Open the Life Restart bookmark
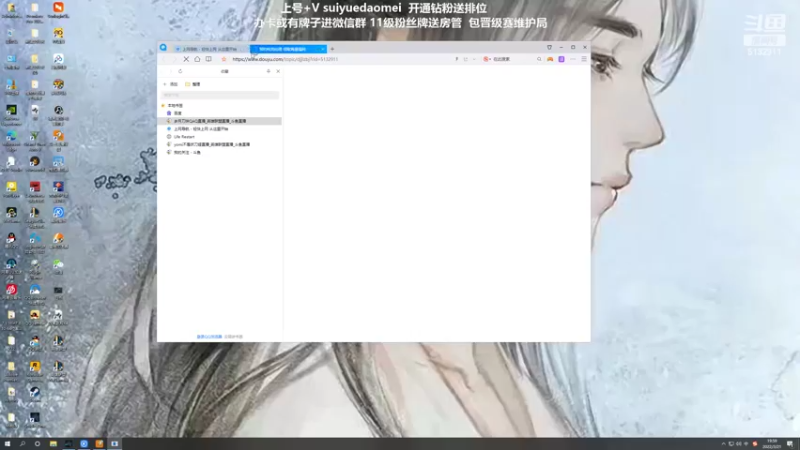Viewport: 800px width, 450px height. click(181, 137)
